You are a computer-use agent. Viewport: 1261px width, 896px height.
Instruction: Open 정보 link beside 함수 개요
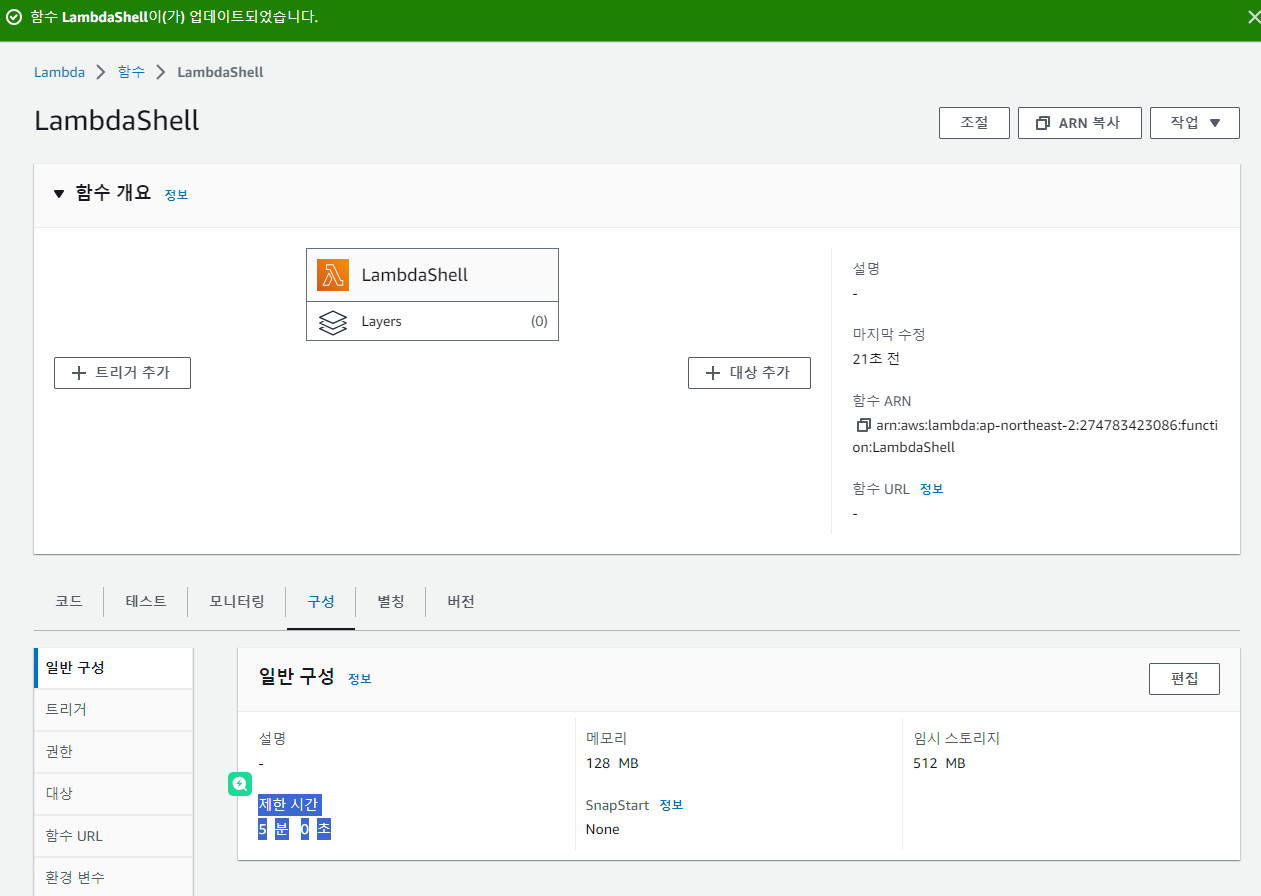(x=176, y=195)
